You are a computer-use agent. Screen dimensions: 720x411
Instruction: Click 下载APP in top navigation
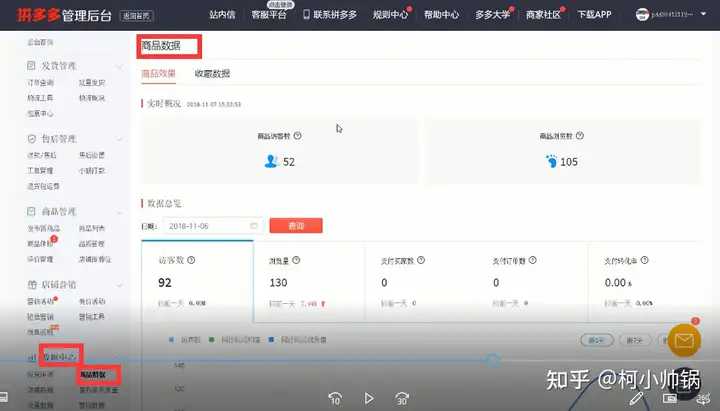594,15
